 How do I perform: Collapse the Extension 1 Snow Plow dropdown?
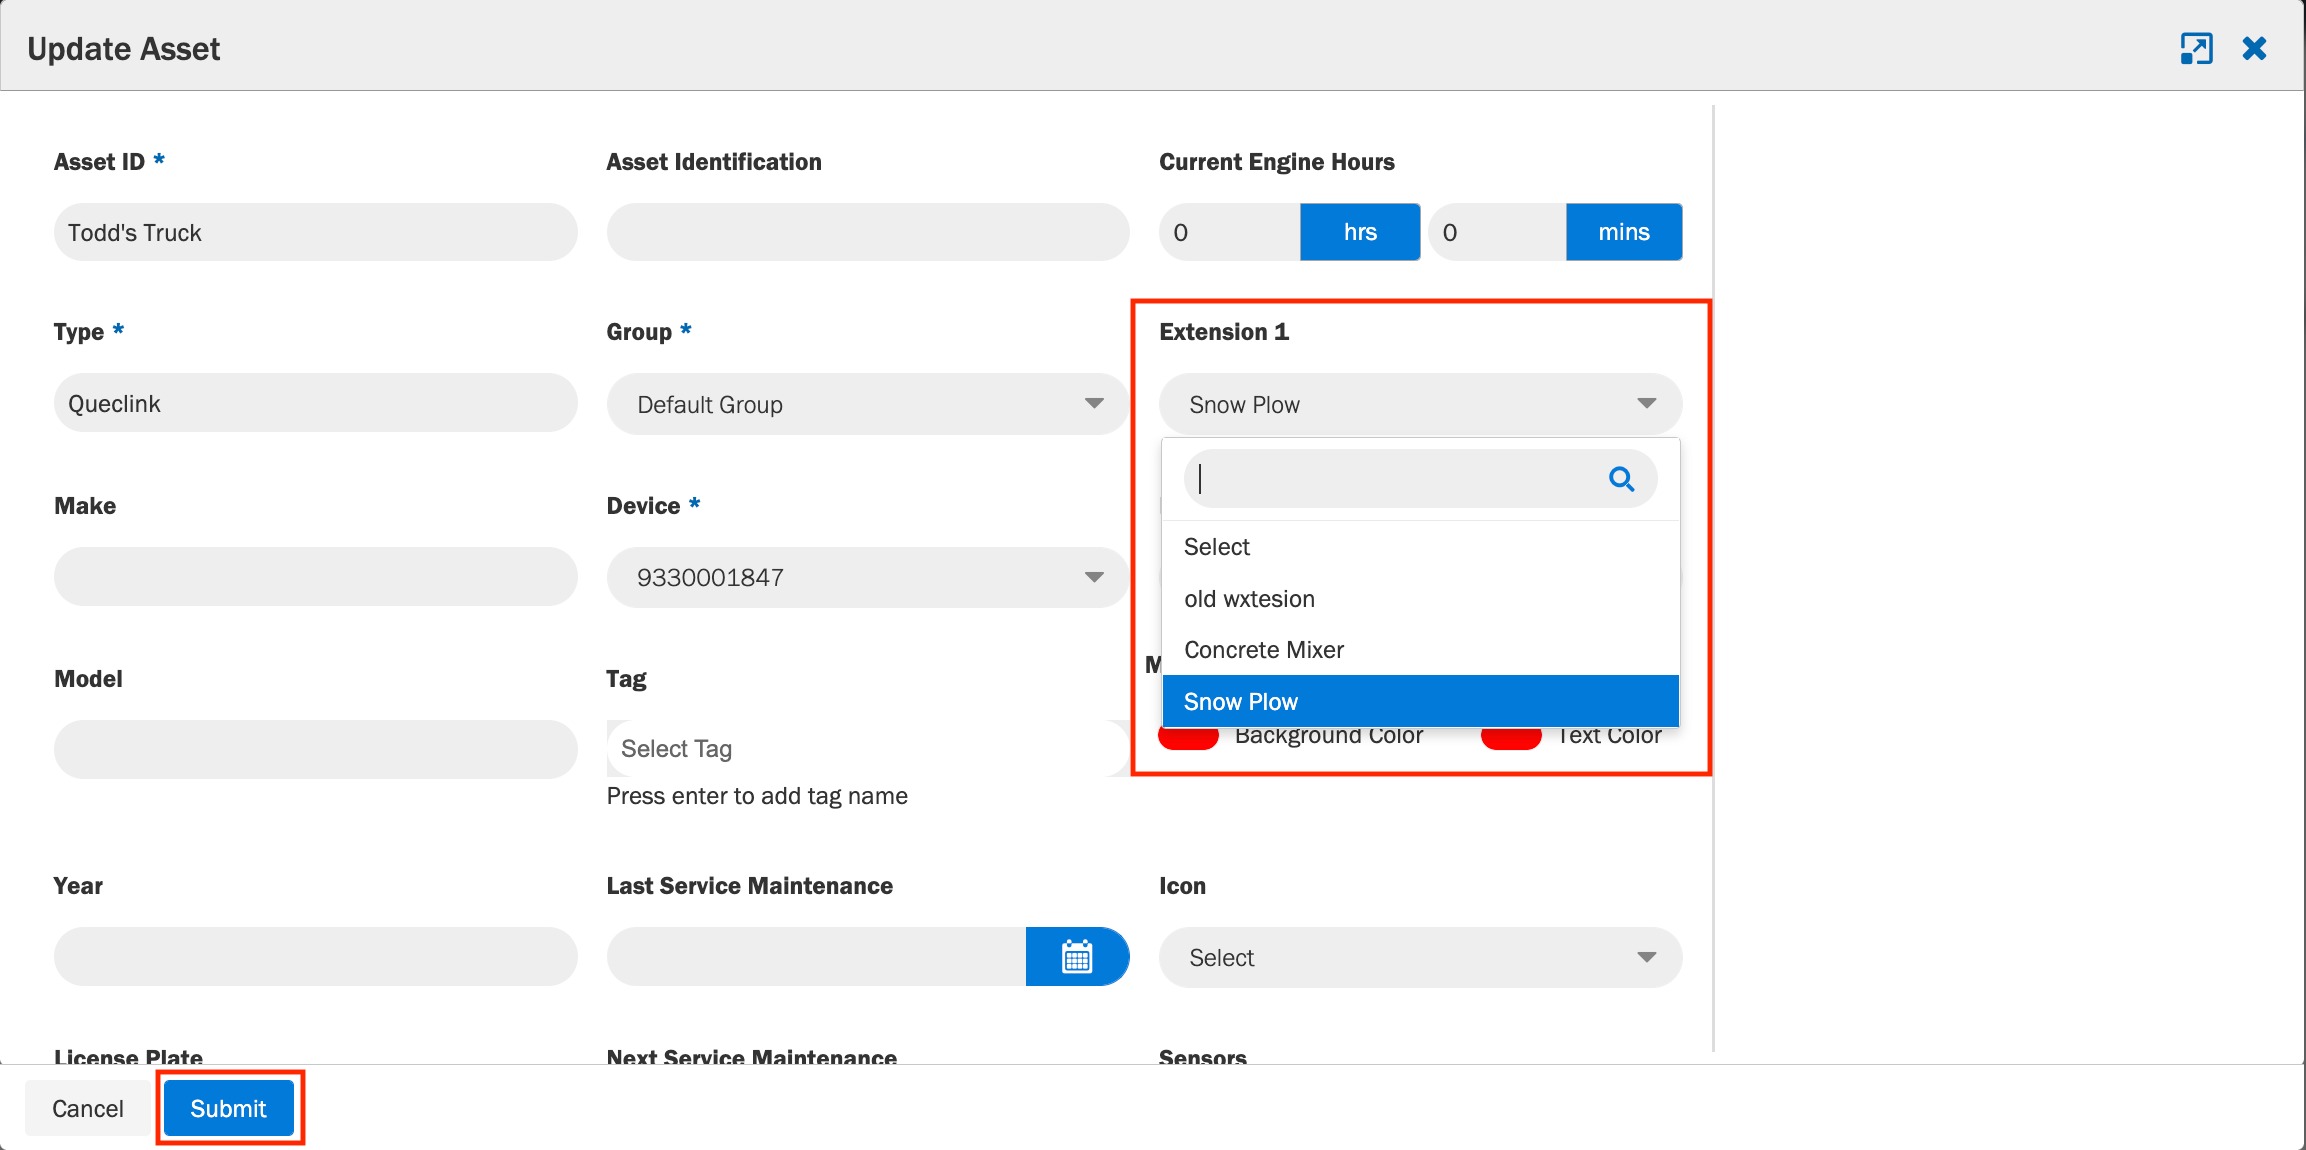(x=1420, y=404)
